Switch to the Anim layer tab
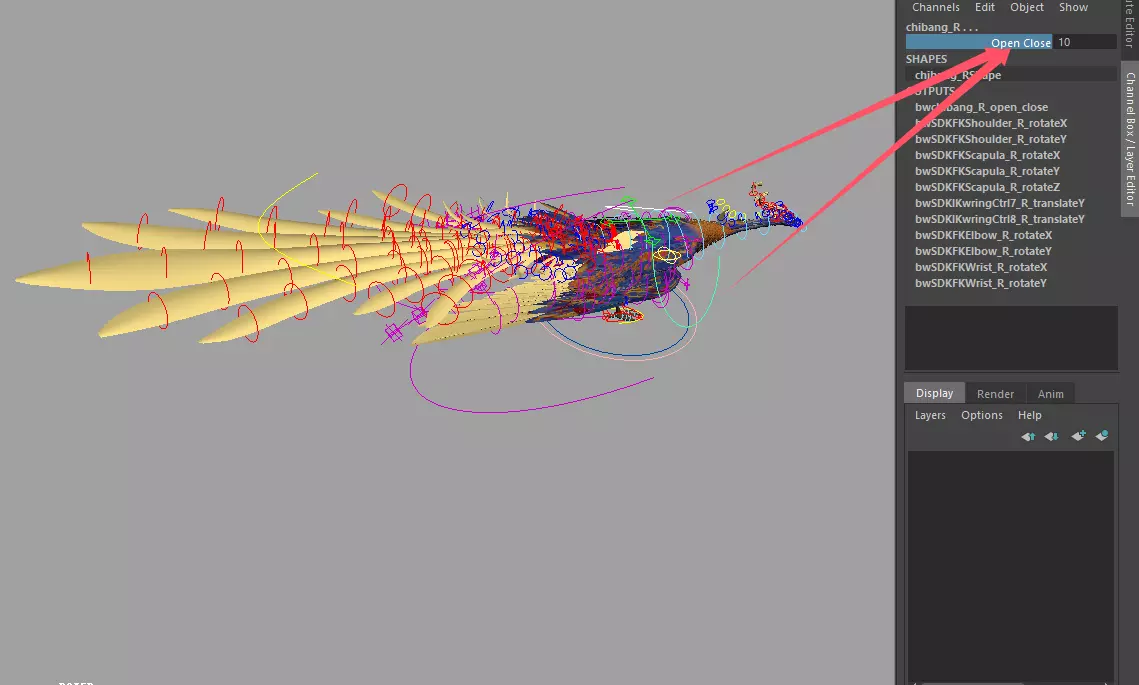1139x685 pixels. pos(1050,394)
